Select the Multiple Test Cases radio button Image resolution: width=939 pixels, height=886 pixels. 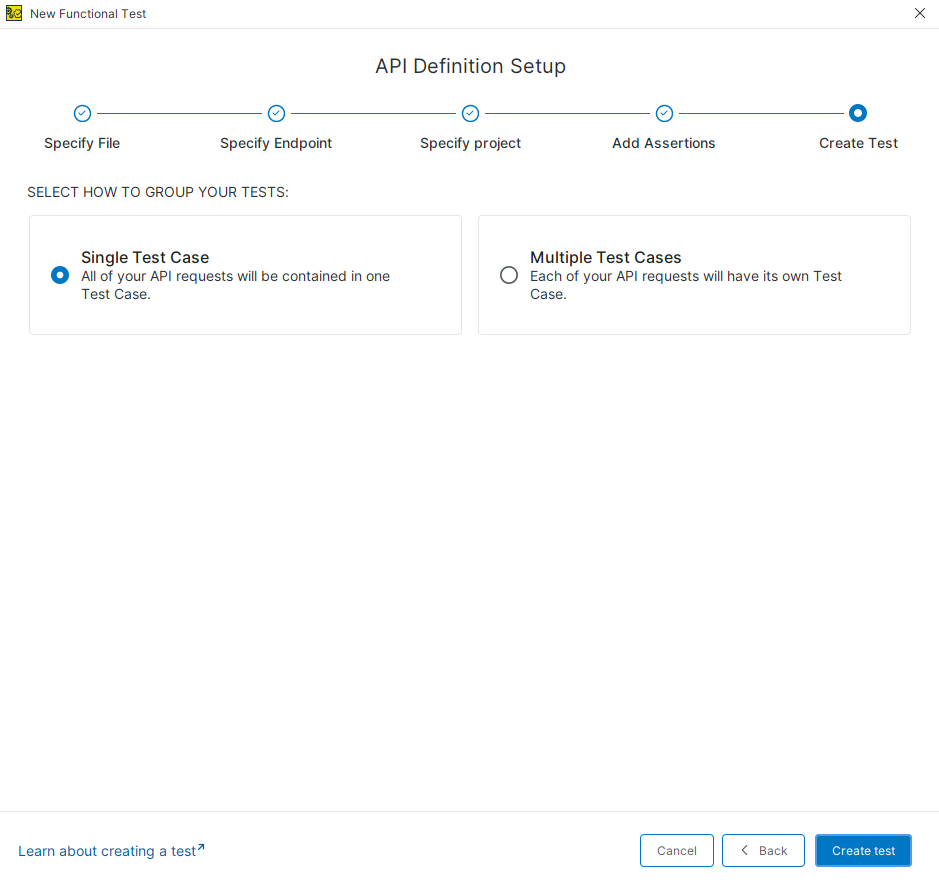509,275
